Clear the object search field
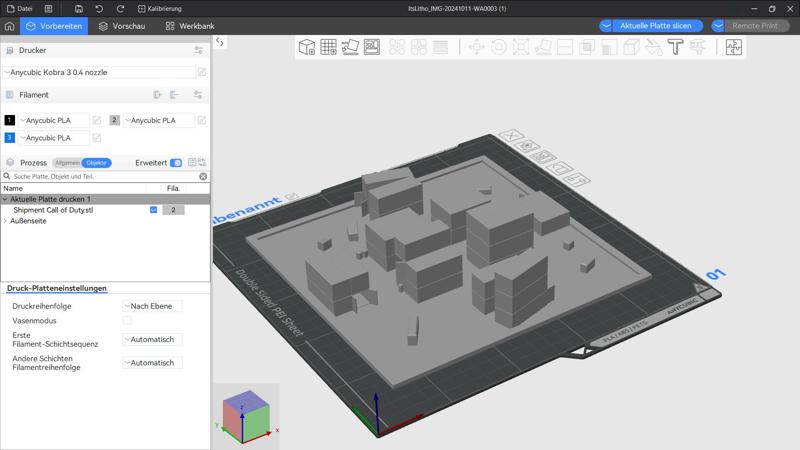 click(203, 177)
